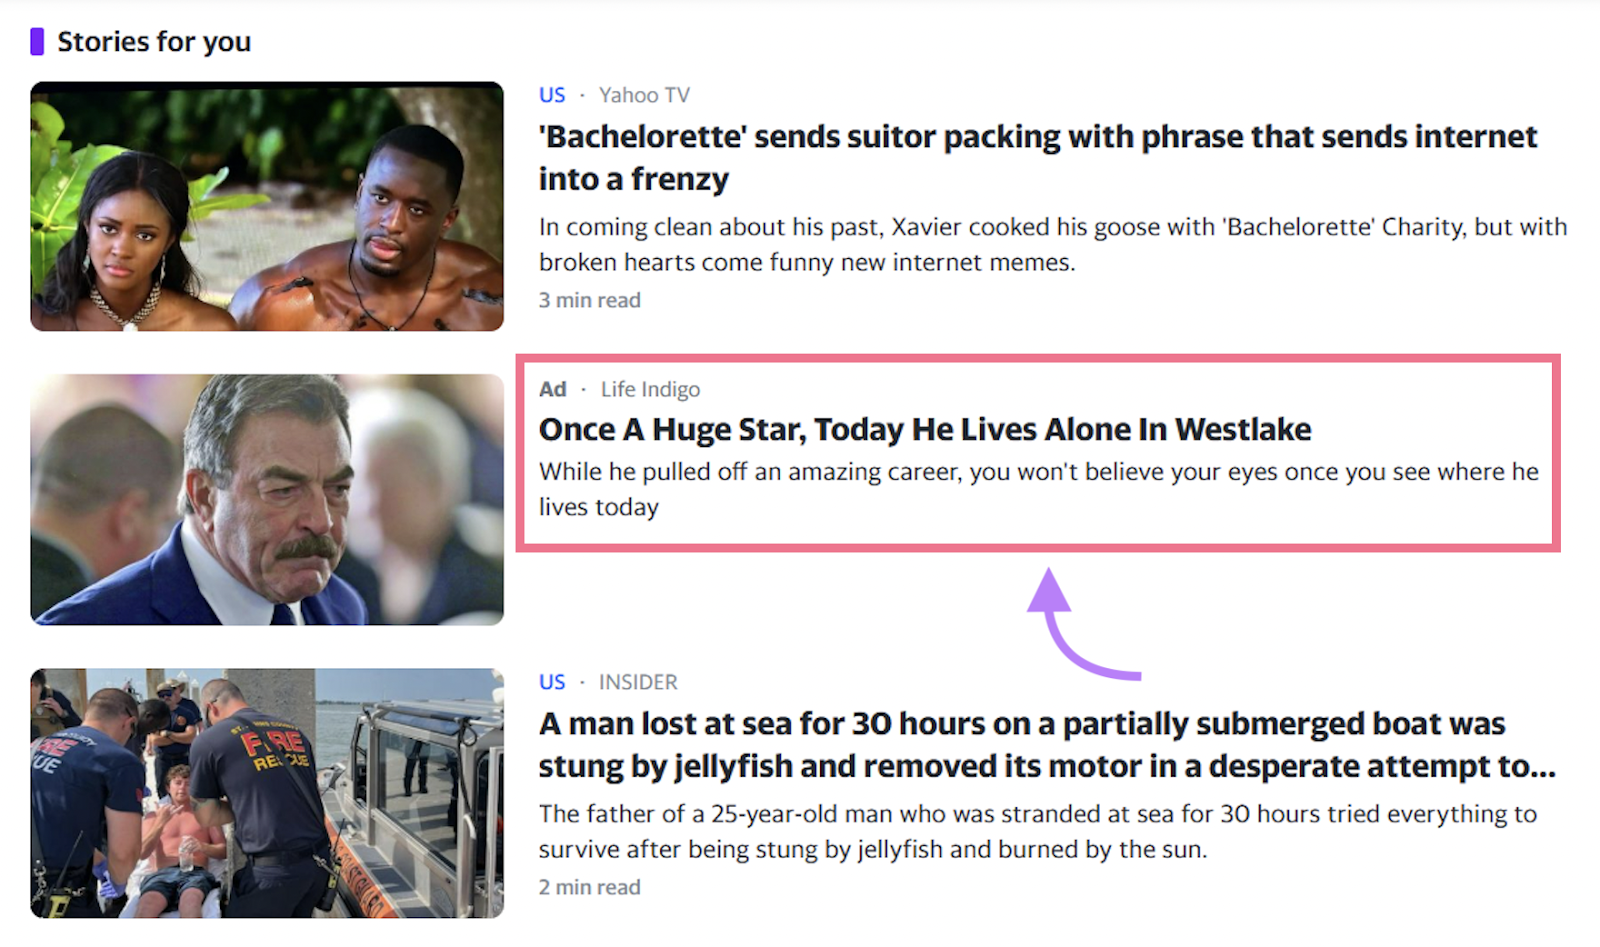
Task: Click the 2 min read indicator
Action: coord(589,887)
